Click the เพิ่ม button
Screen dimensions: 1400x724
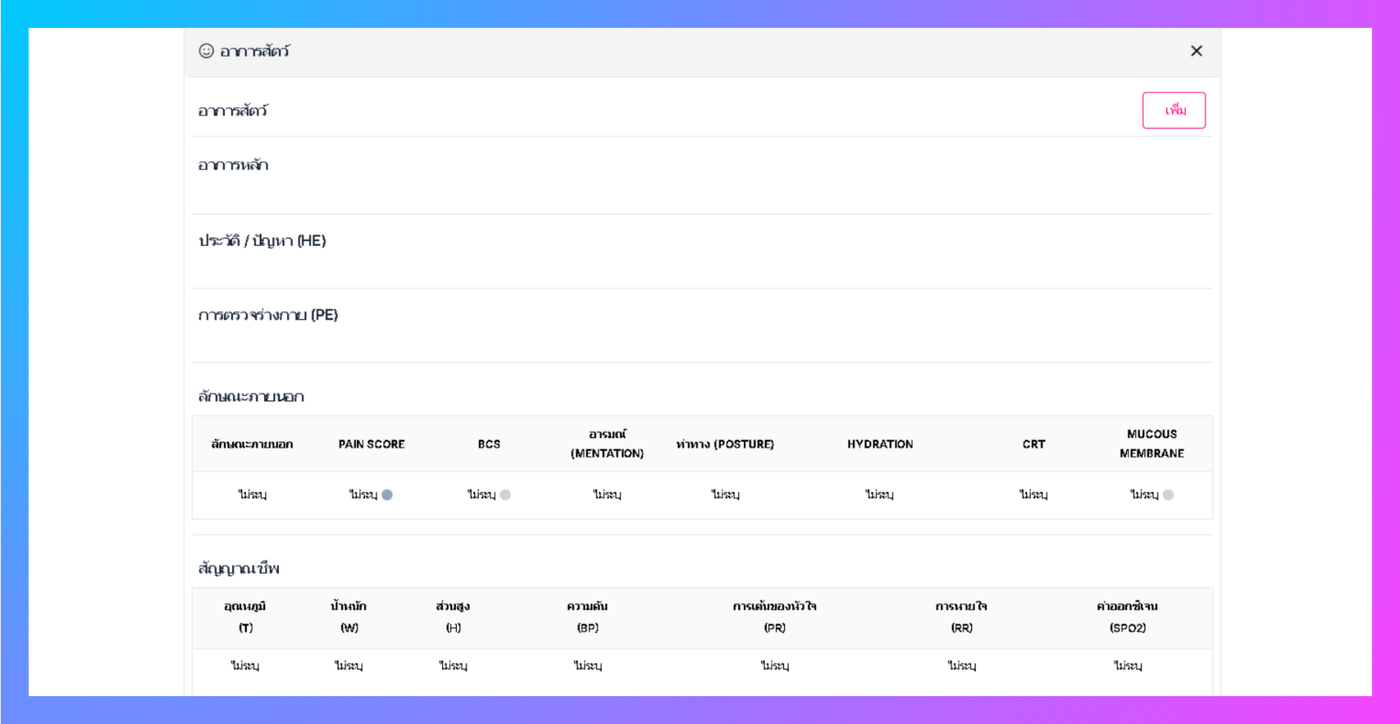1174,110
